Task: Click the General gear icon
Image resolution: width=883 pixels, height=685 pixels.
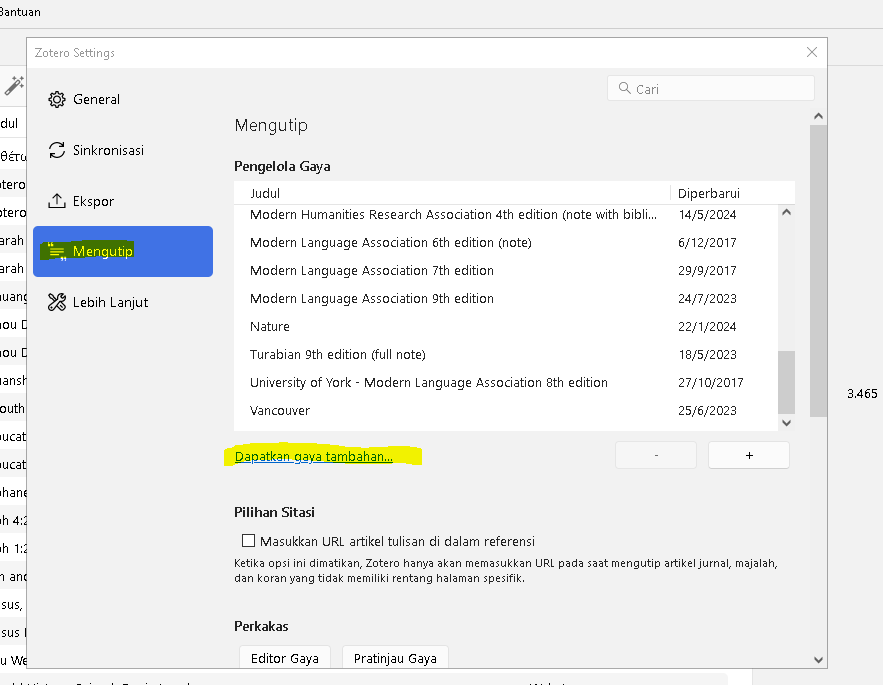Action: pos(56,99)
